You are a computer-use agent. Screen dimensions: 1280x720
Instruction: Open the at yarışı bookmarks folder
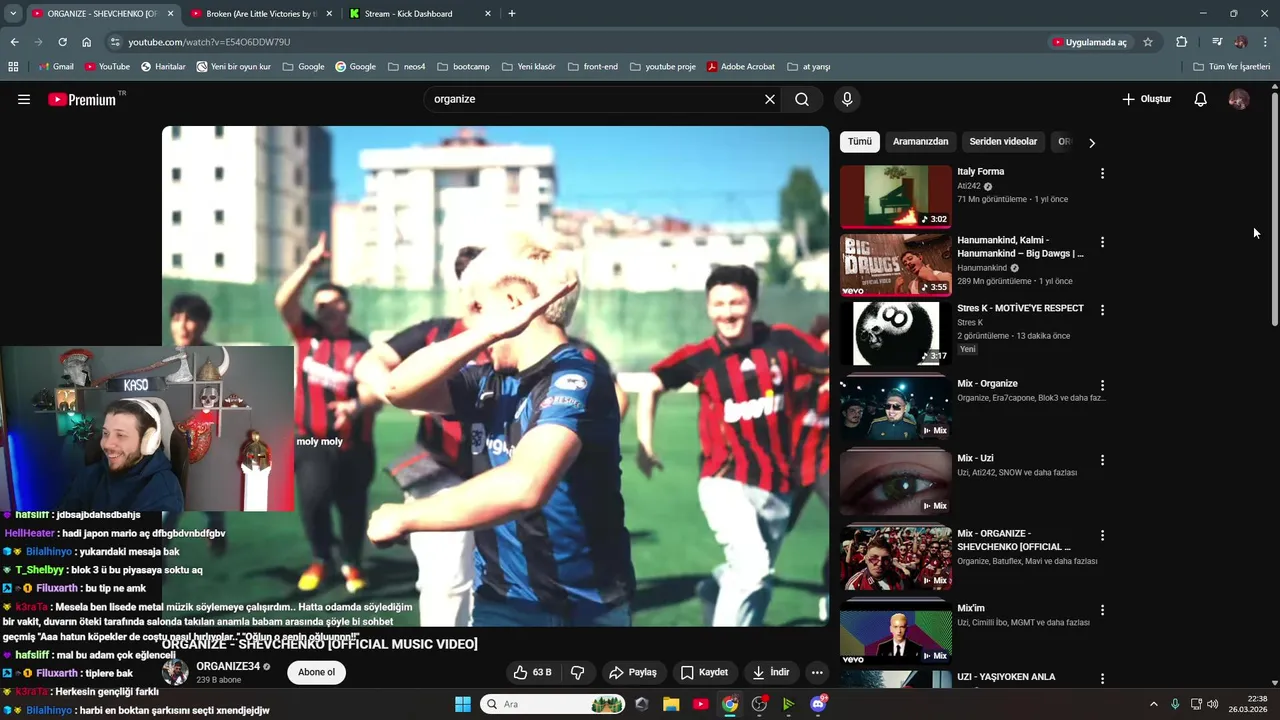(808, 66)
